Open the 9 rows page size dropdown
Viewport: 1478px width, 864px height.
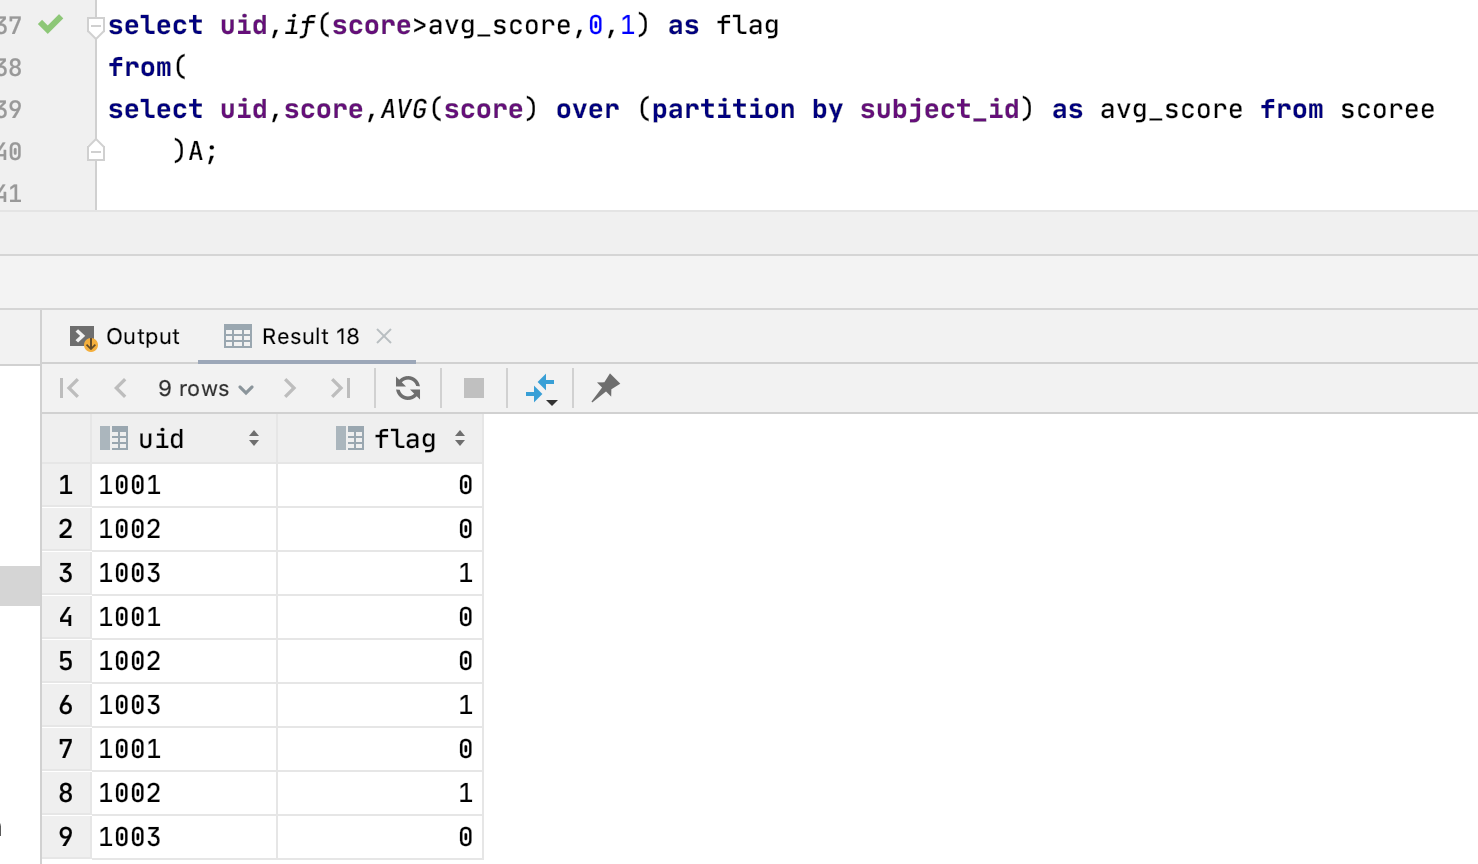point(205,388)
